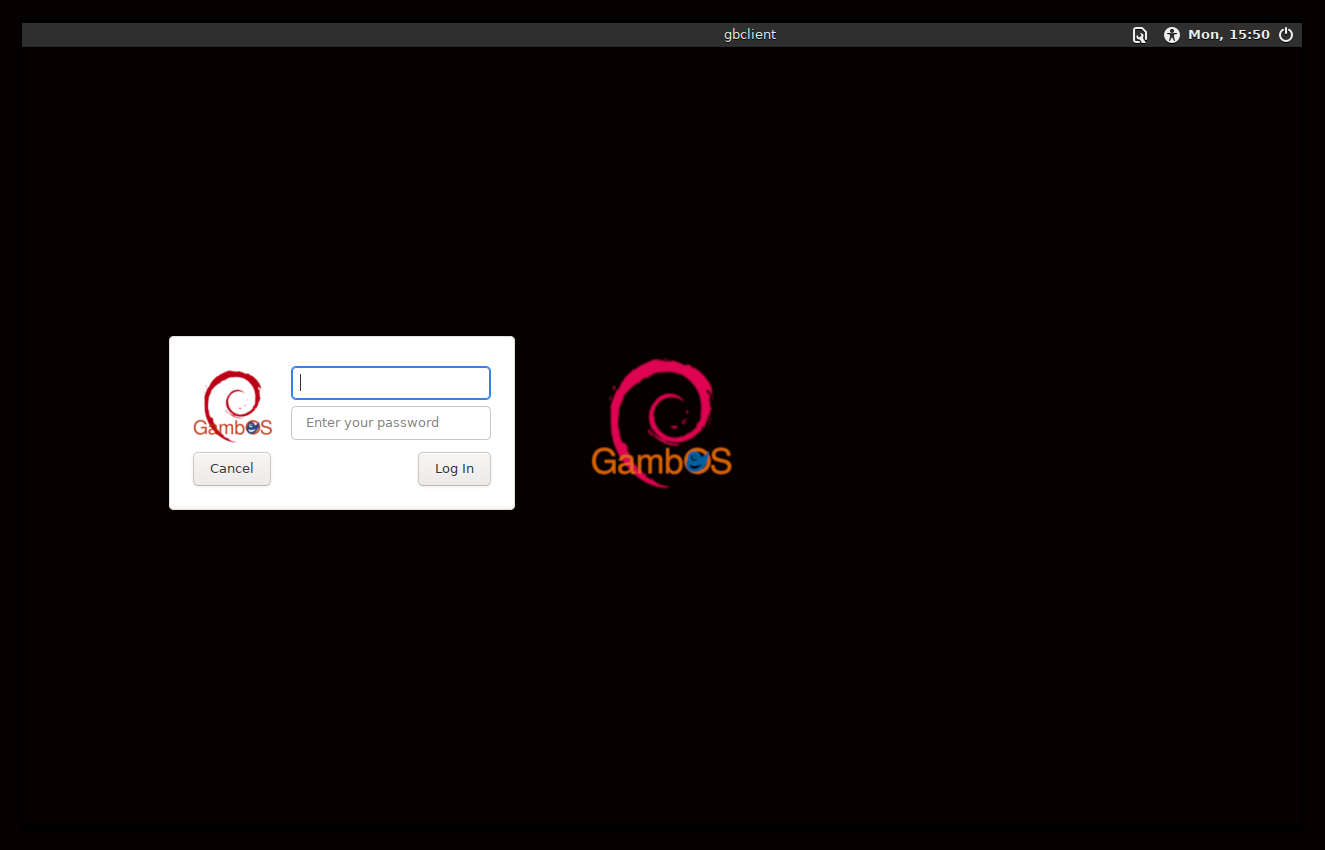Focus the username input field
The width and height of the screenshot is (1325, 850).
point(390,383)
